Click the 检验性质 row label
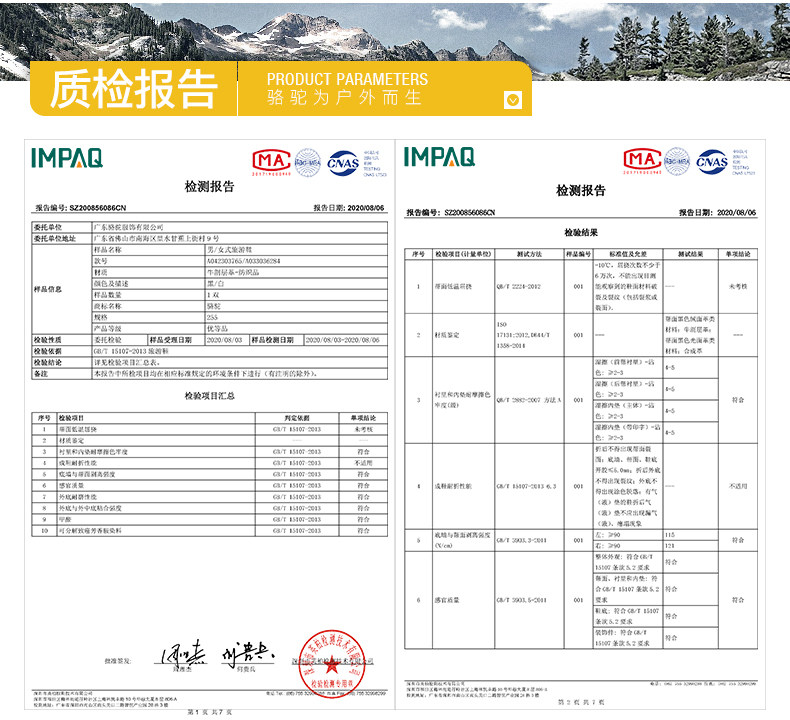The width and height of the screenshot is (790, 720). tap(47, 340)
